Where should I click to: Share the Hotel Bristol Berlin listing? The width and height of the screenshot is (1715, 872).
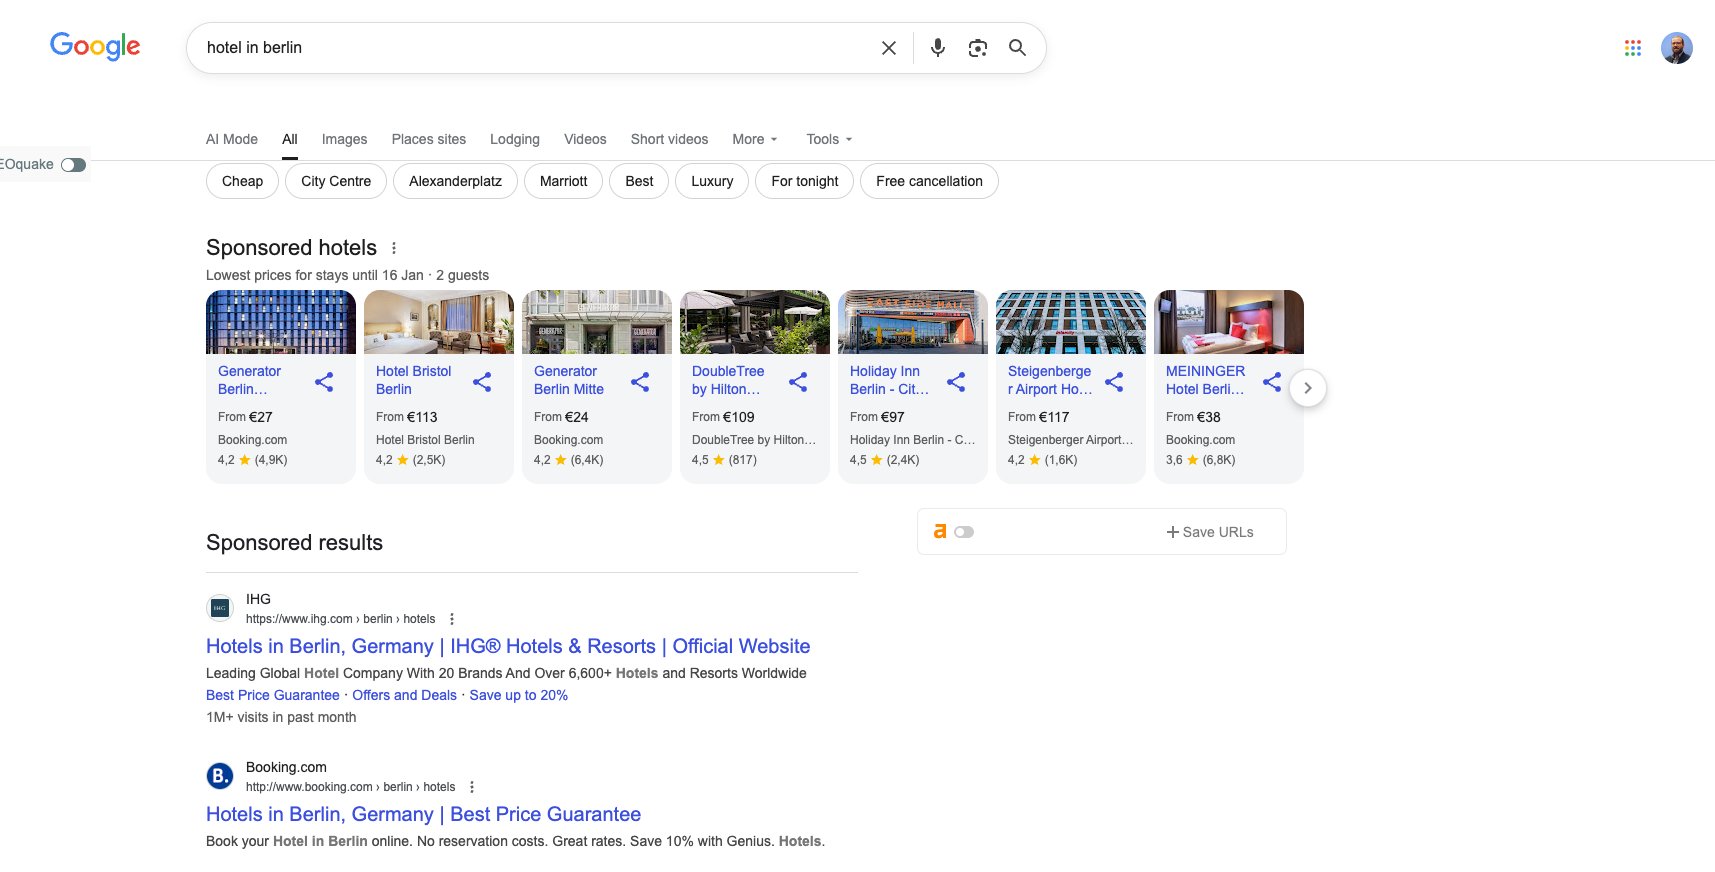click(x=482, y=382)
